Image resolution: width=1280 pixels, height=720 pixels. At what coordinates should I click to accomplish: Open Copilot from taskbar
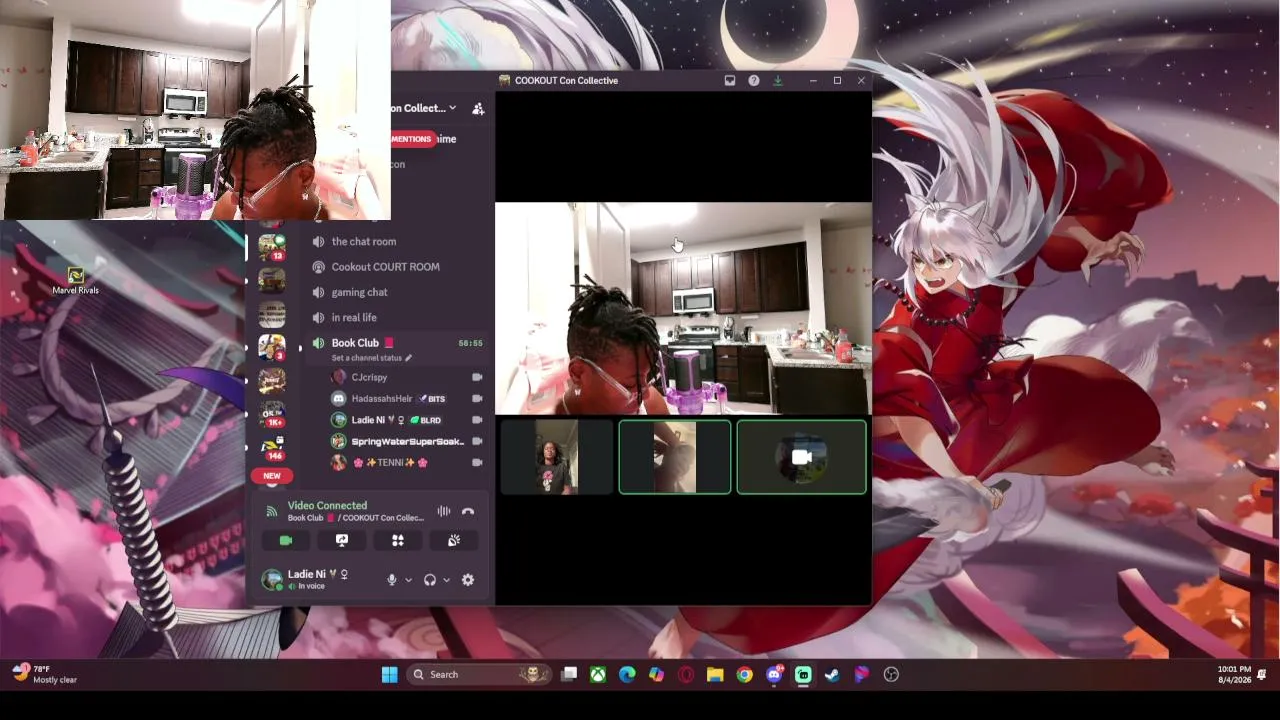(656, 675)
